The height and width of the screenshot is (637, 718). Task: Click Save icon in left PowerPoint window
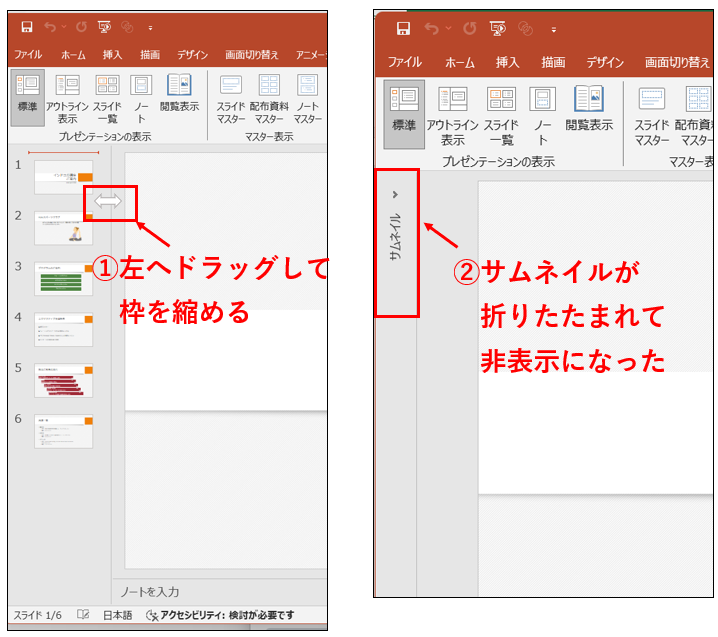[x=27, y=27]
